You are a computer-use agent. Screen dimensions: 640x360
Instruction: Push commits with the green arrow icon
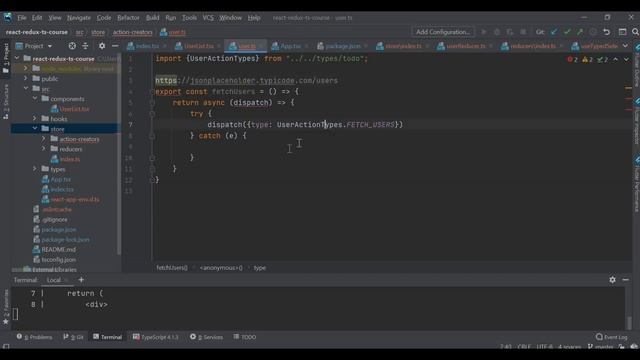pyautogui.click(x=580, y=32)
